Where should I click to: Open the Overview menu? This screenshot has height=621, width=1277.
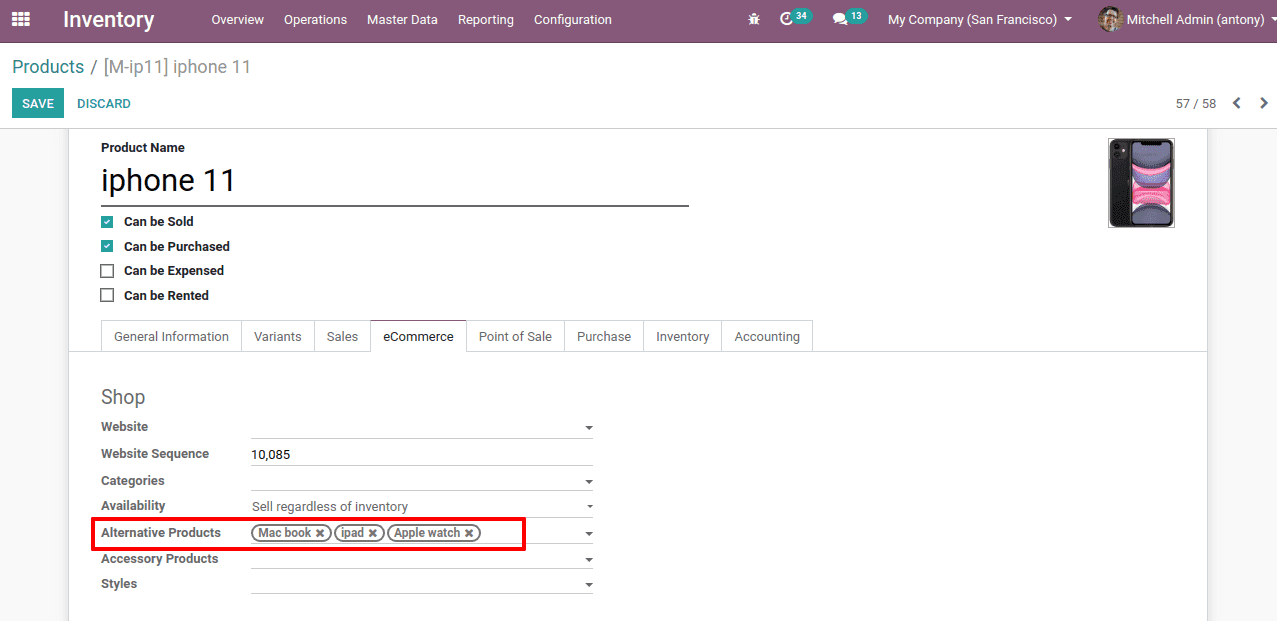pyautogui.click(x=238, y=19)
